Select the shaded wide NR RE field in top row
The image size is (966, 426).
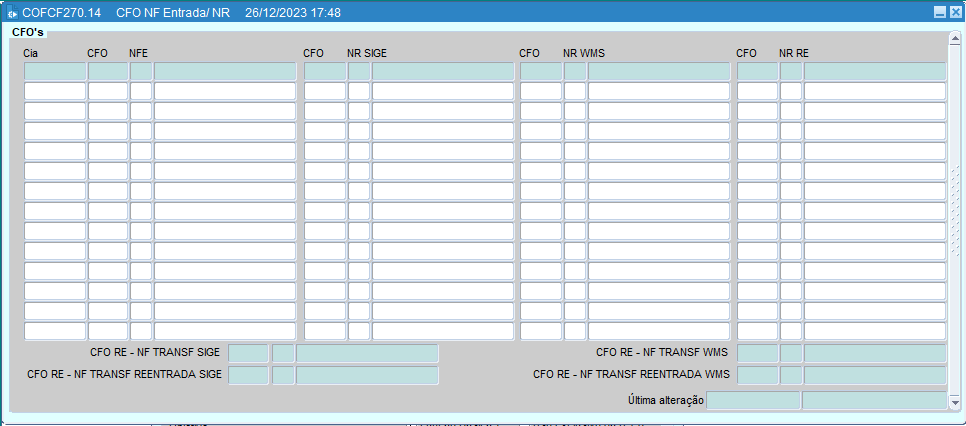click(875, 72)
